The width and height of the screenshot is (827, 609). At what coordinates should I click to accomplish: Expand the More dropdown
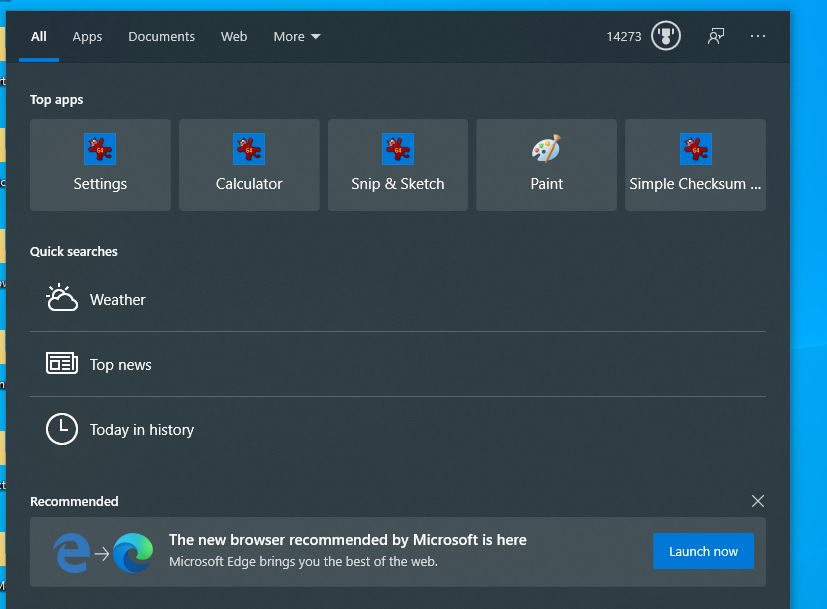coord(297,36)
